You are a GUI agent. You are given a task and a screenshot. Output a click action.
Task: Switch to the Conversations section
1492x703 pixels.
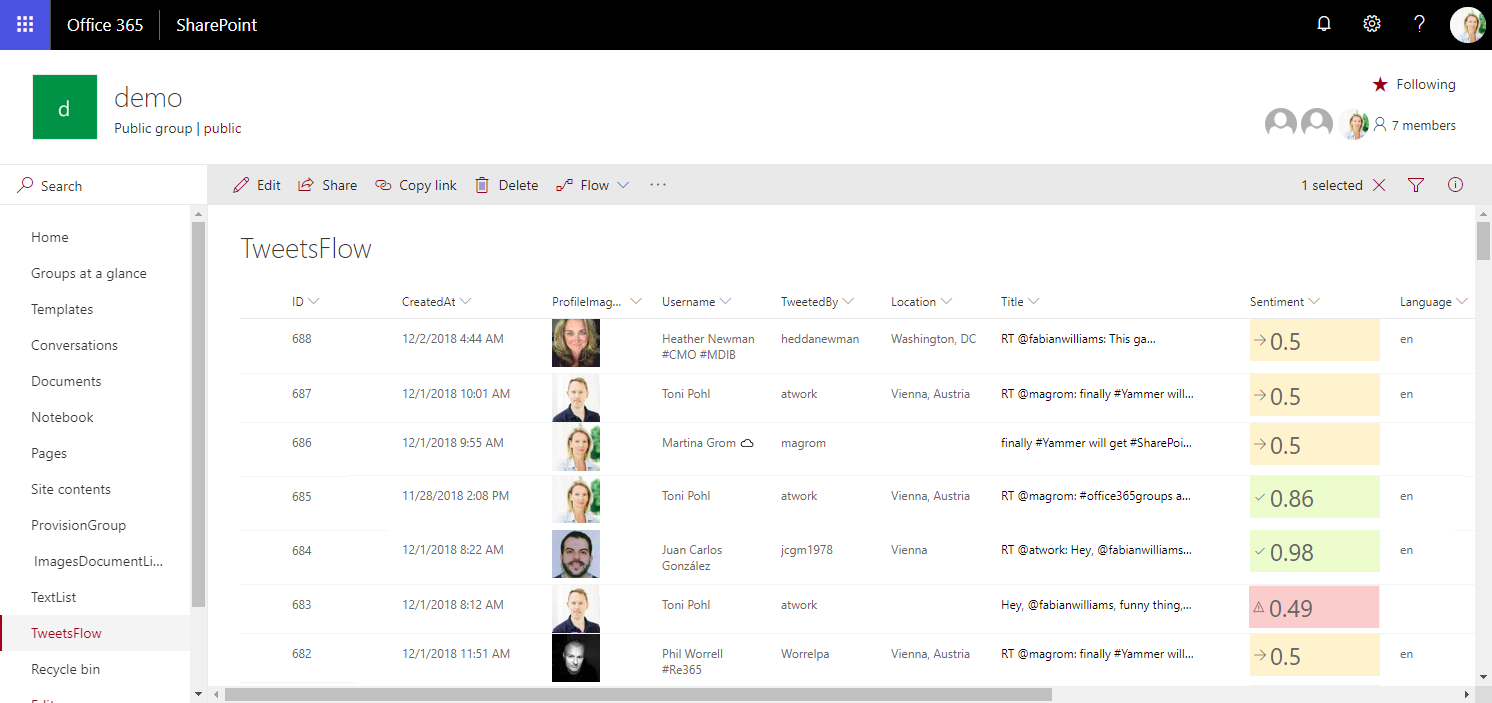click(74, 344)
